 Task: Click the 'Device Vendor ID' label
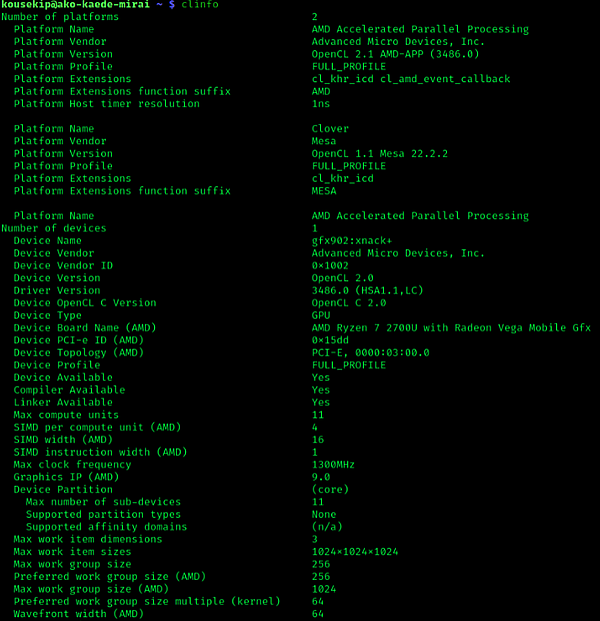pos(63,266)
